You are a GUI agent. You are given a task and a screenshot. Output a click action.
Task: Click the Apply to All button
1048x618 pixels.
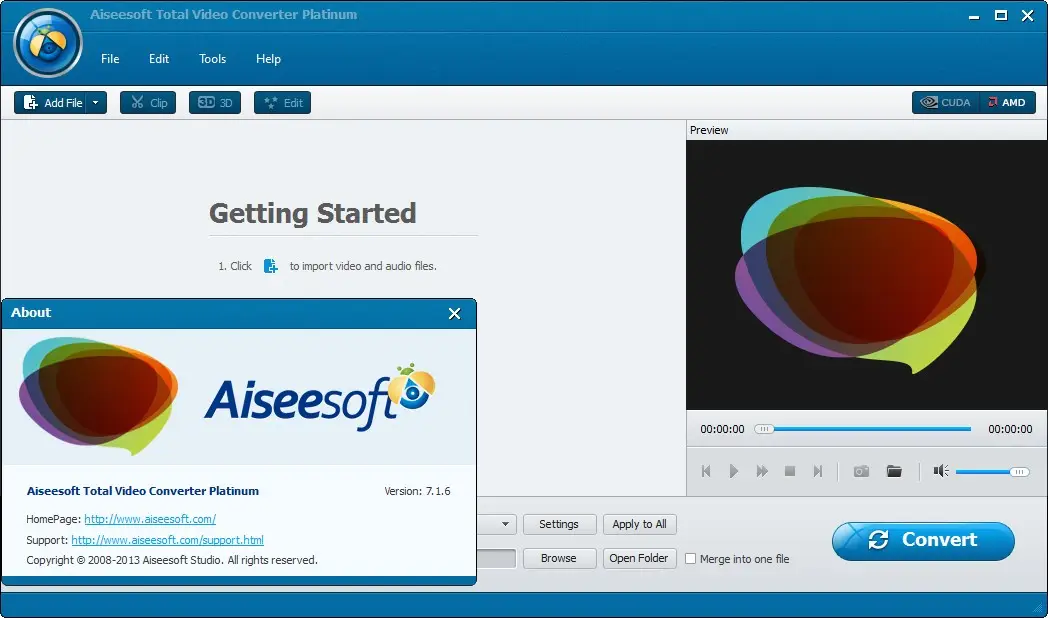click(640, 524)
